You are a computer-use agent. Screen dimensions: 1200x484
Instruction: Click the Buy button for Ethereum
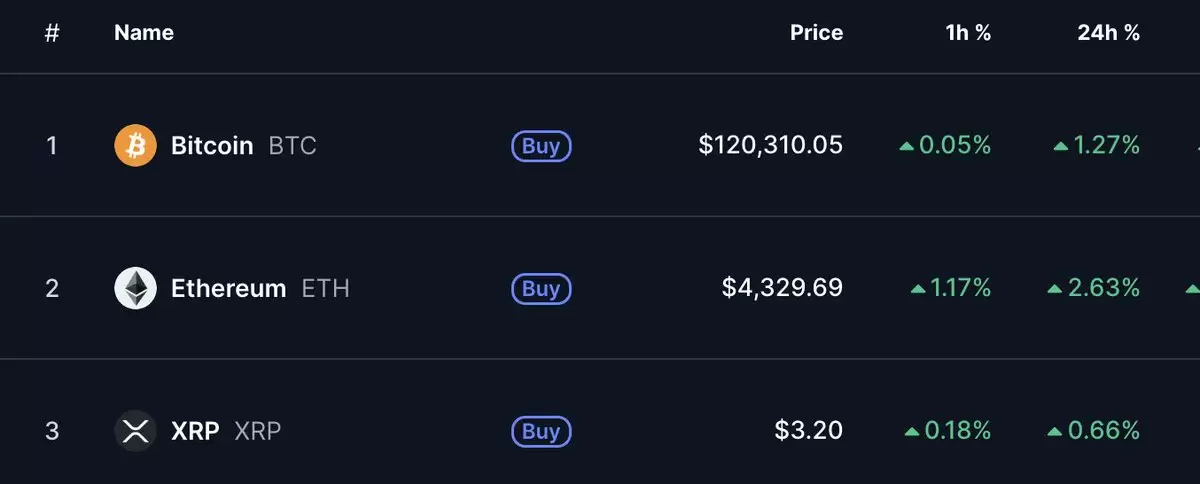click(541, 289)
